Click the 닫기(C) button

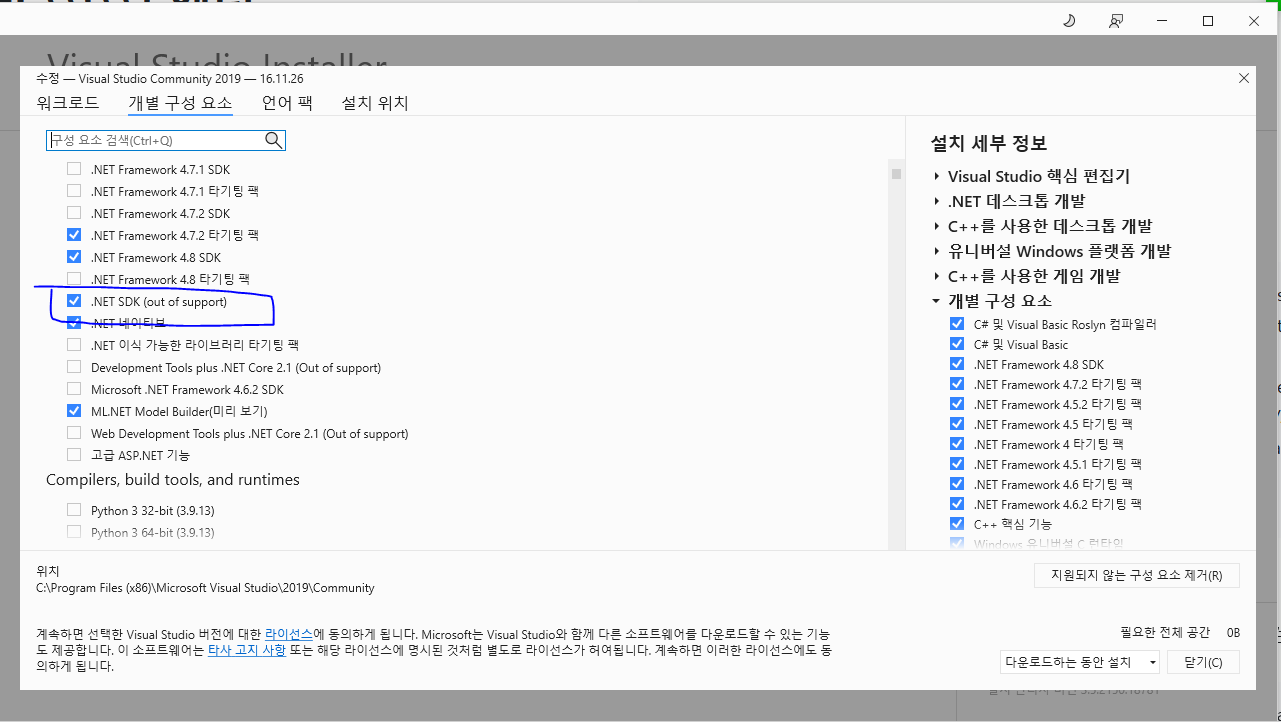(1203, 662)
